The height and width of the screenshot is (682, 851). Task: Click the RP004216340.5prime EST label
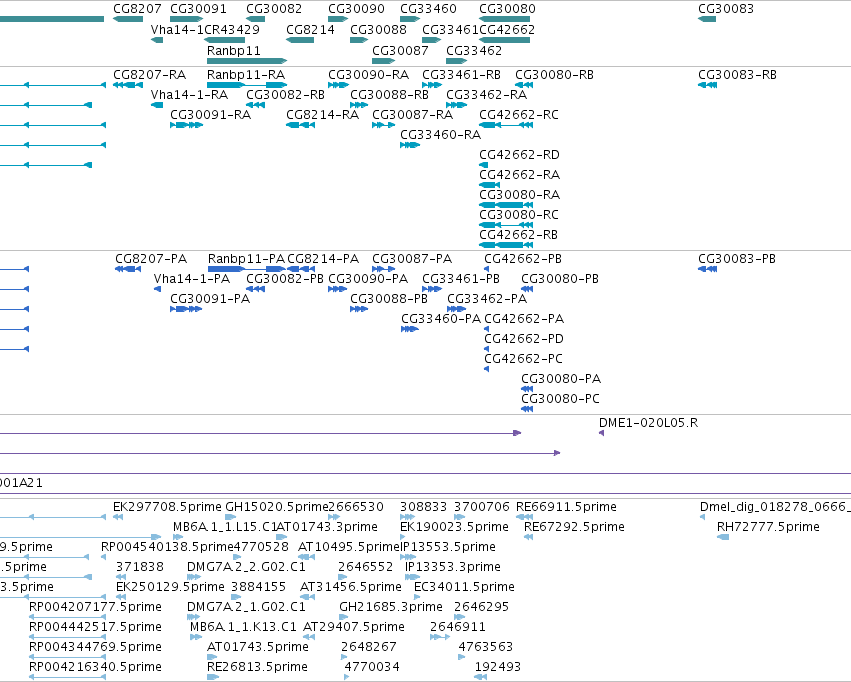tap(95, 666)
